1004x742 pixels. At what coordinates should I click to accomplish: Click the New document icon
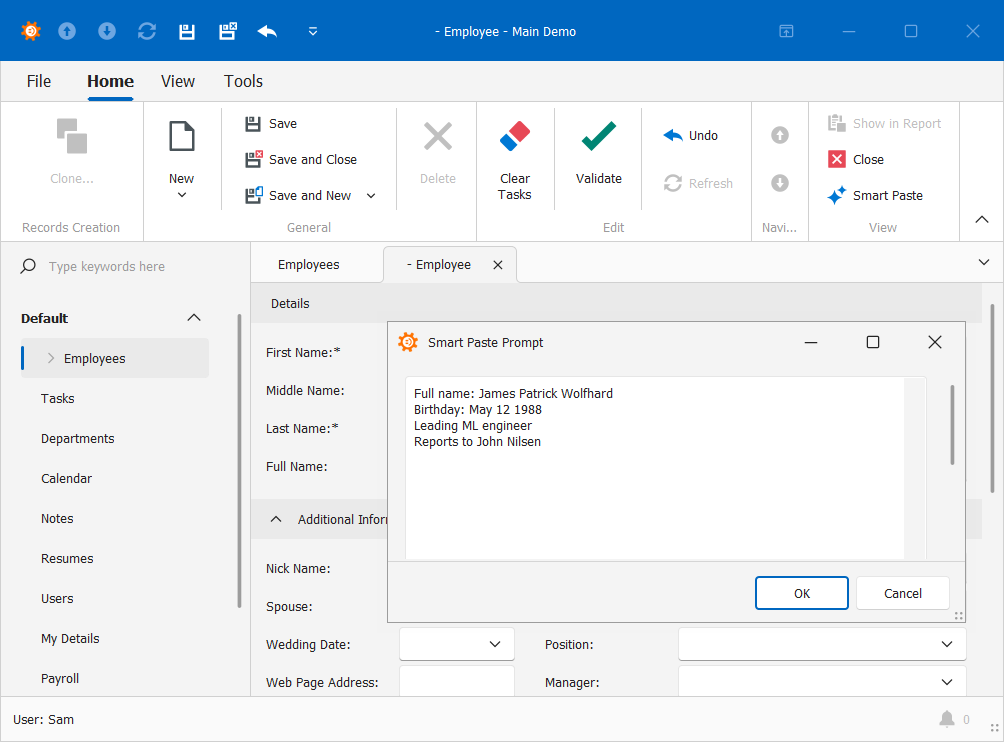coord(182,136)
